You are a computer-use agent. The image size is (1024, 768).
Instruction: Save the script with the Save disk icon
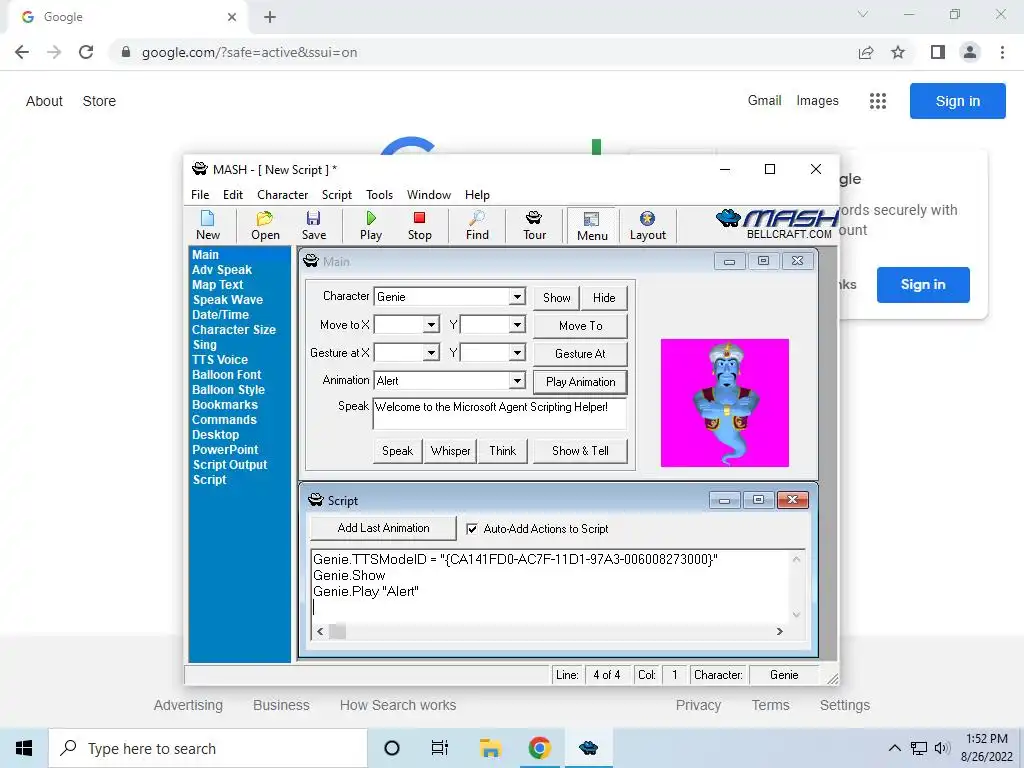313,225
